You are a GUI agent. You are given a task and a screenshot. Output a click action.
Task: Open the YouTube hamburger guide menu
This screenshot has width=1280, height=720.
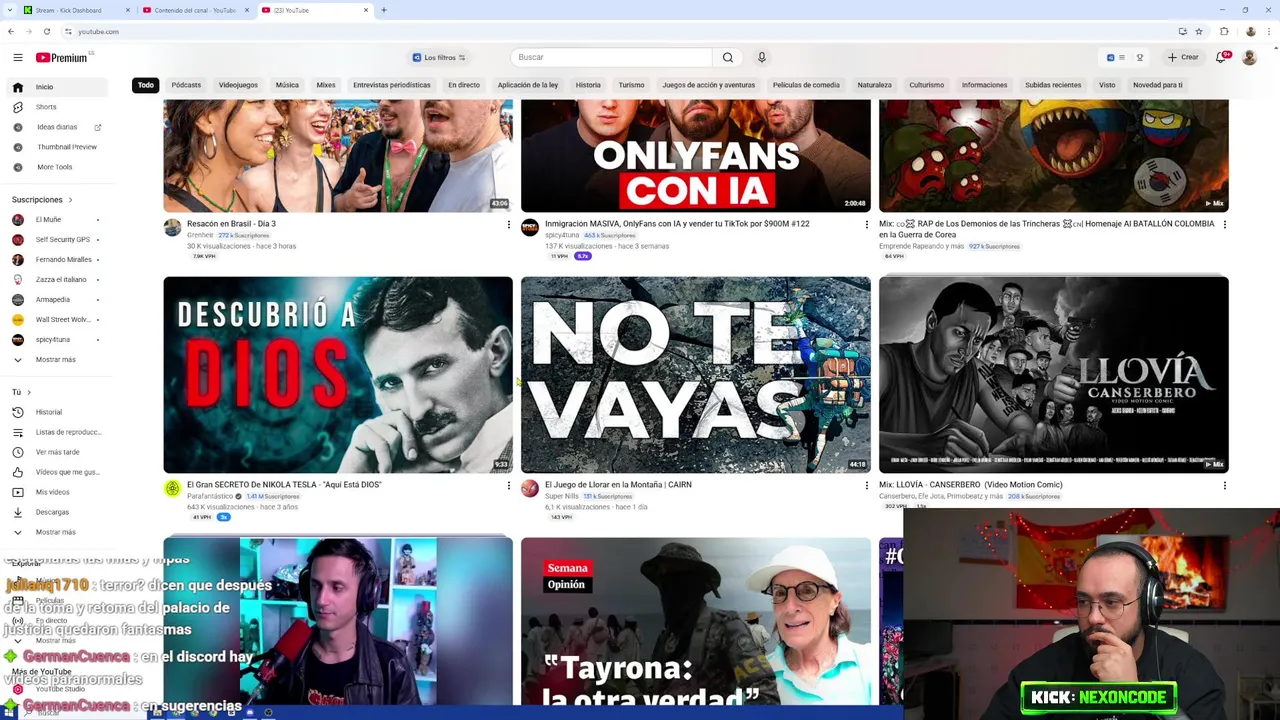pos(17,58)
